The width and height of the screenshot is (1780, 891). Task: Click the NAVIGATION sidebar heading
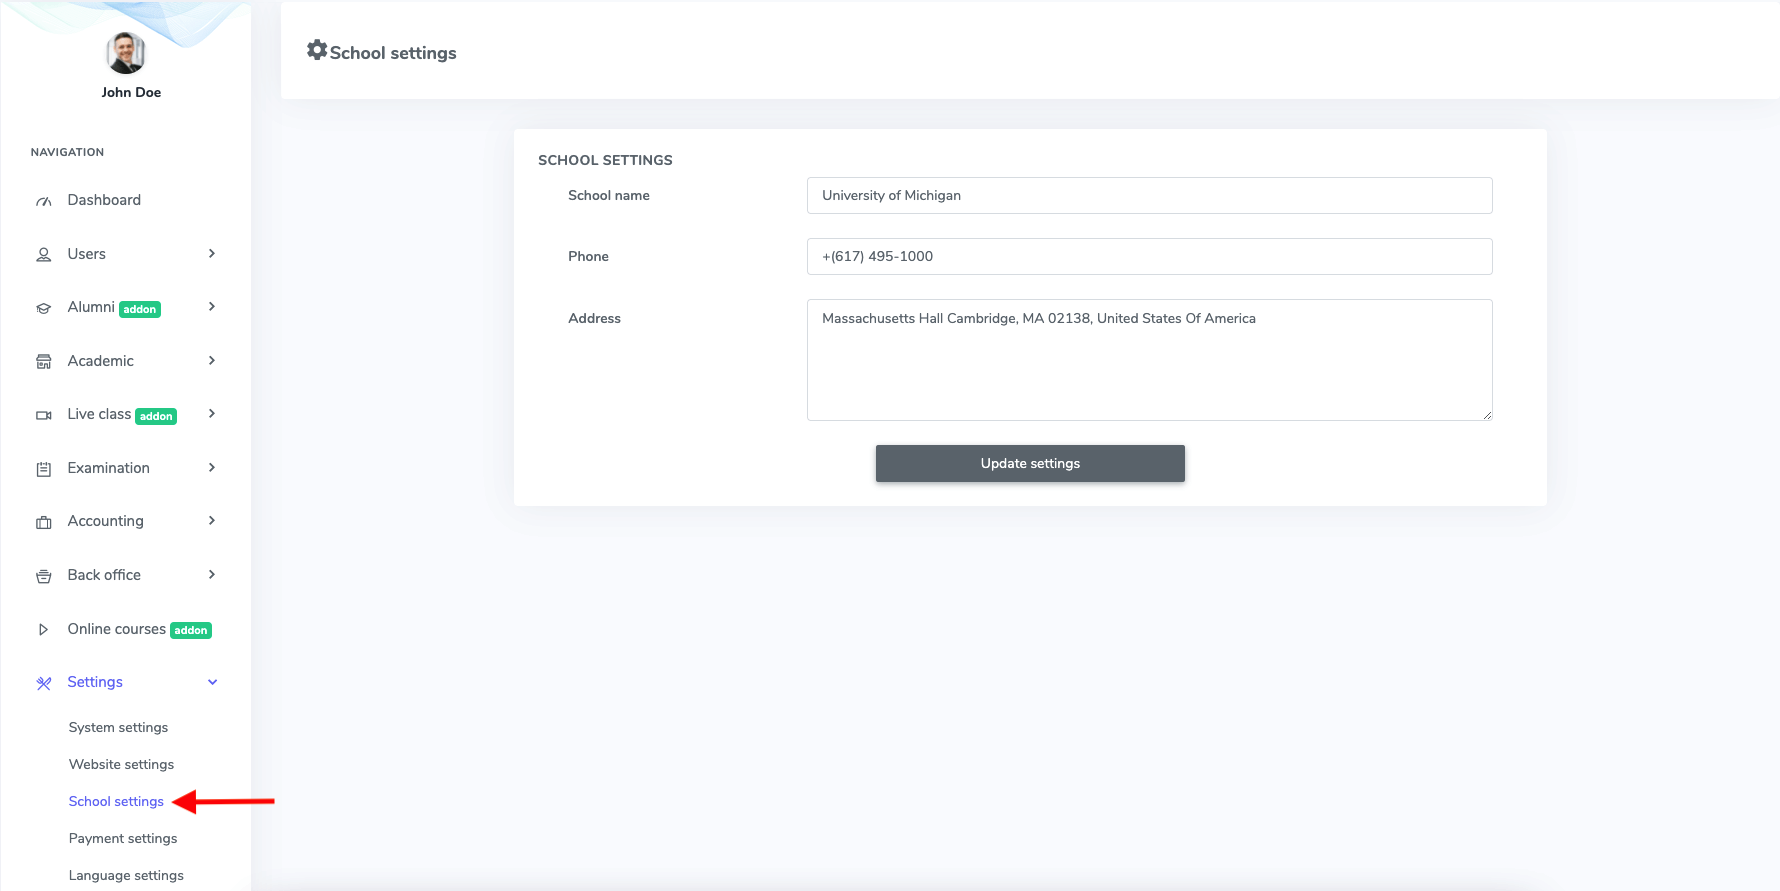(x=67, y=152)
